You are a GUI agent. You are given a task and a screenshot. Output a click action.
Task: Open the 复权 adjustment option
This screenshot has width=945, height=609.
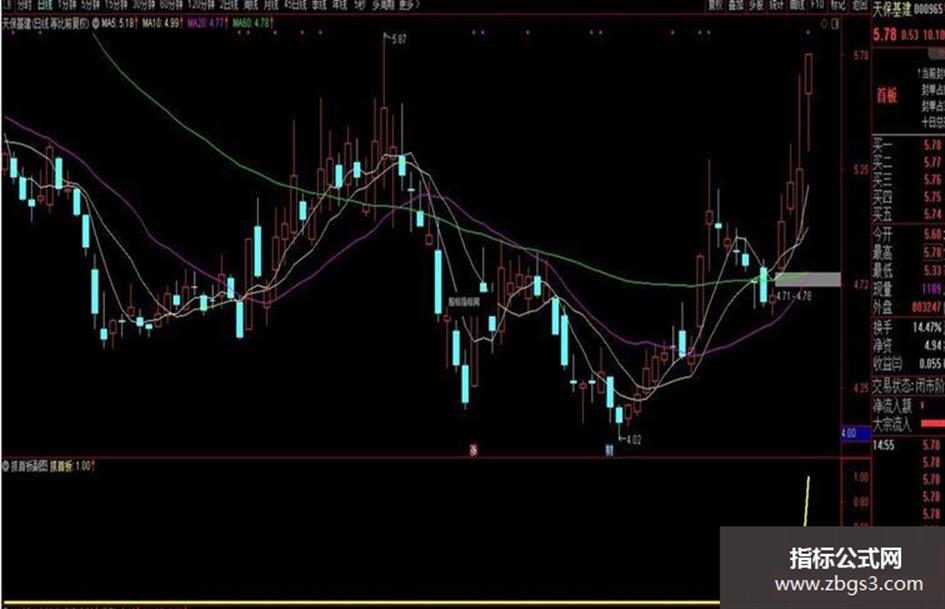[715, 5]
